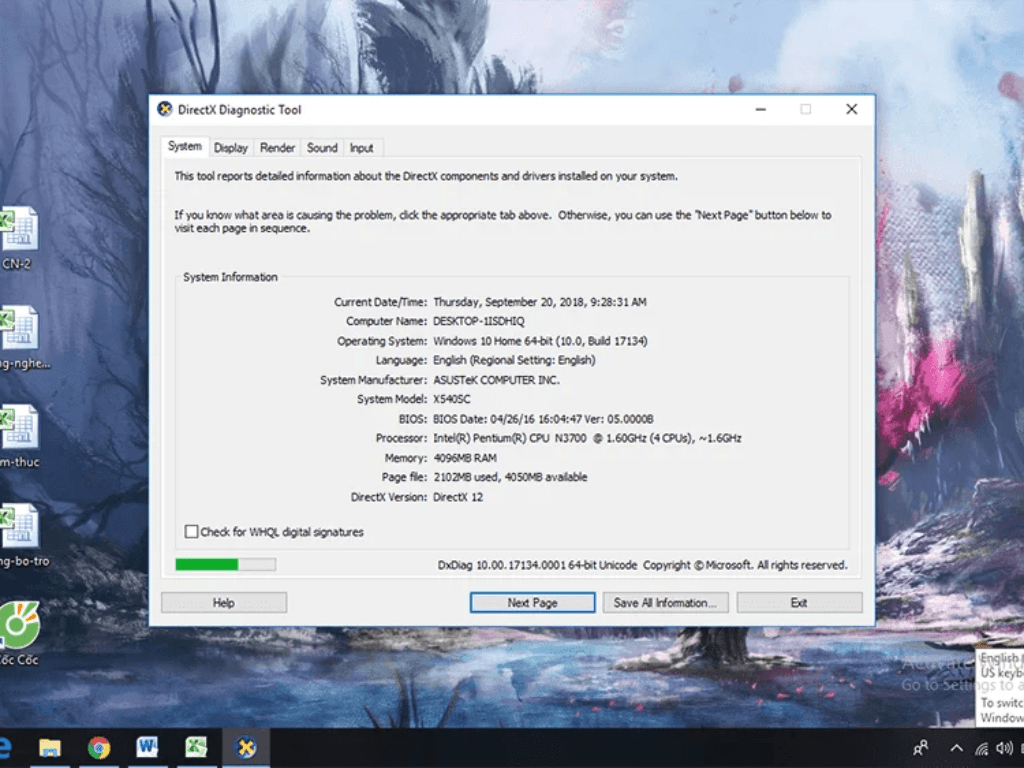The width and height of the screenshot is (1024, 768).
Task: Click the DirectX logo in title bar
Action: tap(165, 109)
